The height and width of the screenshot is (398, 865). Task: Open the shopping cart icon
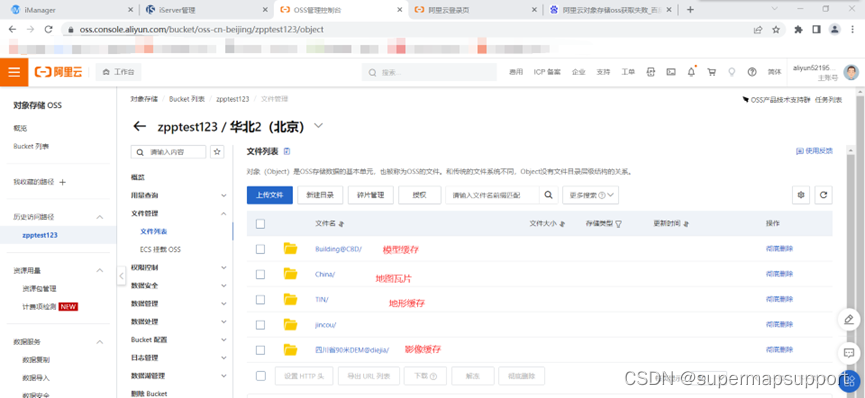coord(712,72)
